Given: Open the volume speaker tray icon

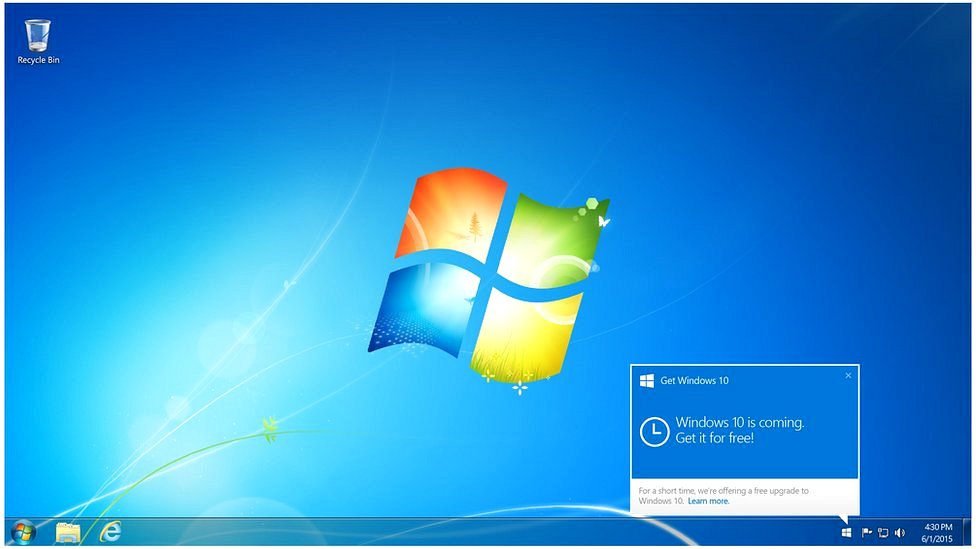Looking at the screenshot, I should pyautogui.click(x=899, y=533).
